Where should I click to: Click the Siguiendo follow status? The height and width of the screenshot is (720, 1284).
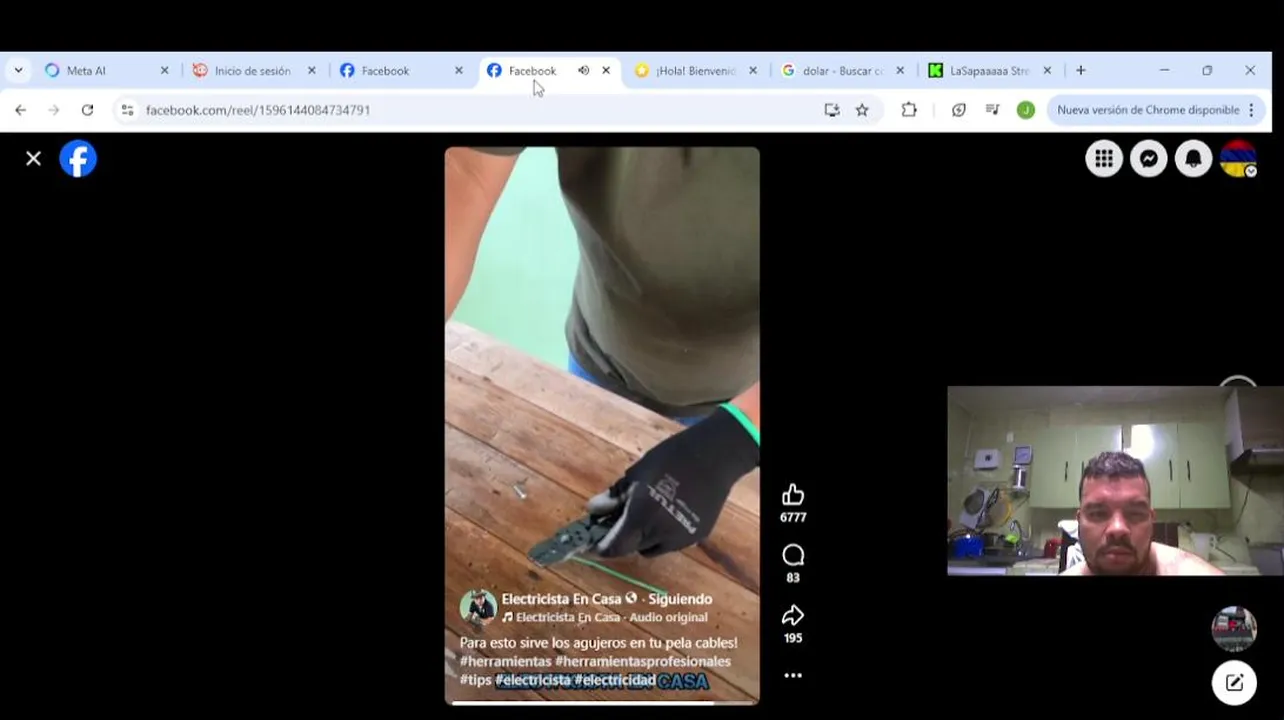coord(680,599)
